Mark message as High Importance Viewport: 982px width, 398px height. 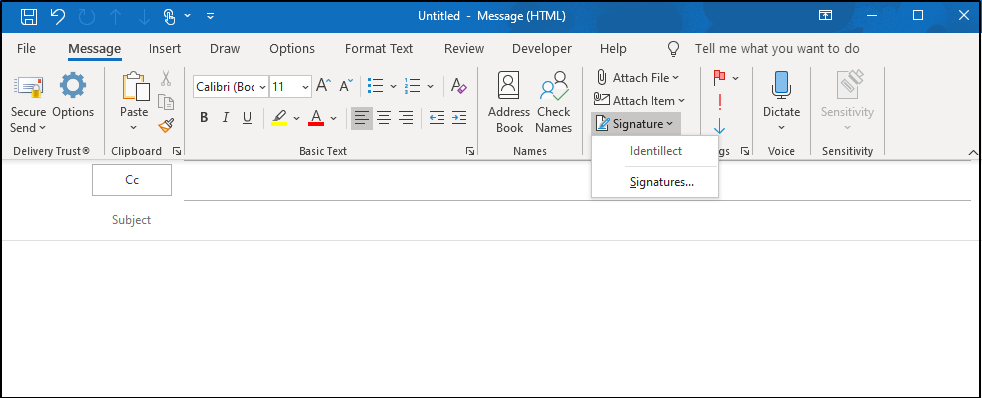pyautogui.click(x=720, y=102)
